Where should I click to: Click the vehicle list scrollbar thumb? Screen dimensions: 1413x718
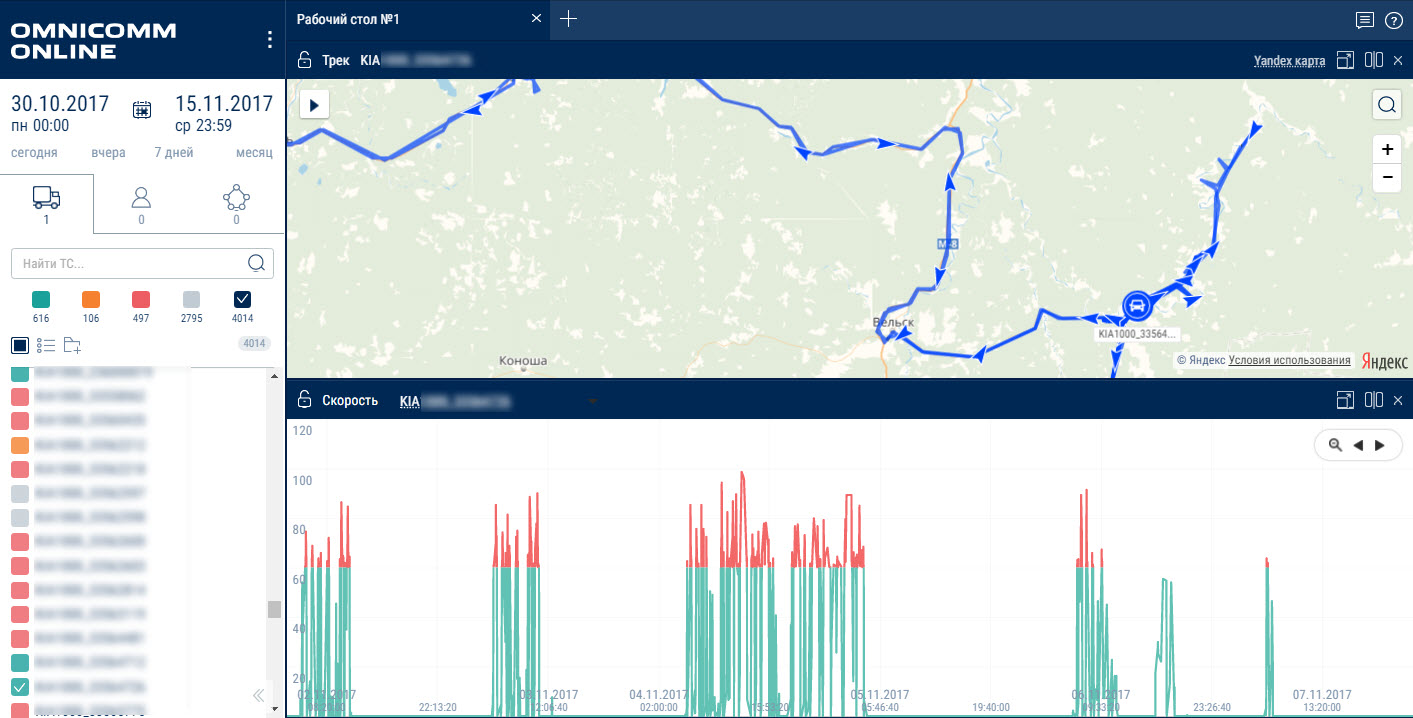point(274,609)
